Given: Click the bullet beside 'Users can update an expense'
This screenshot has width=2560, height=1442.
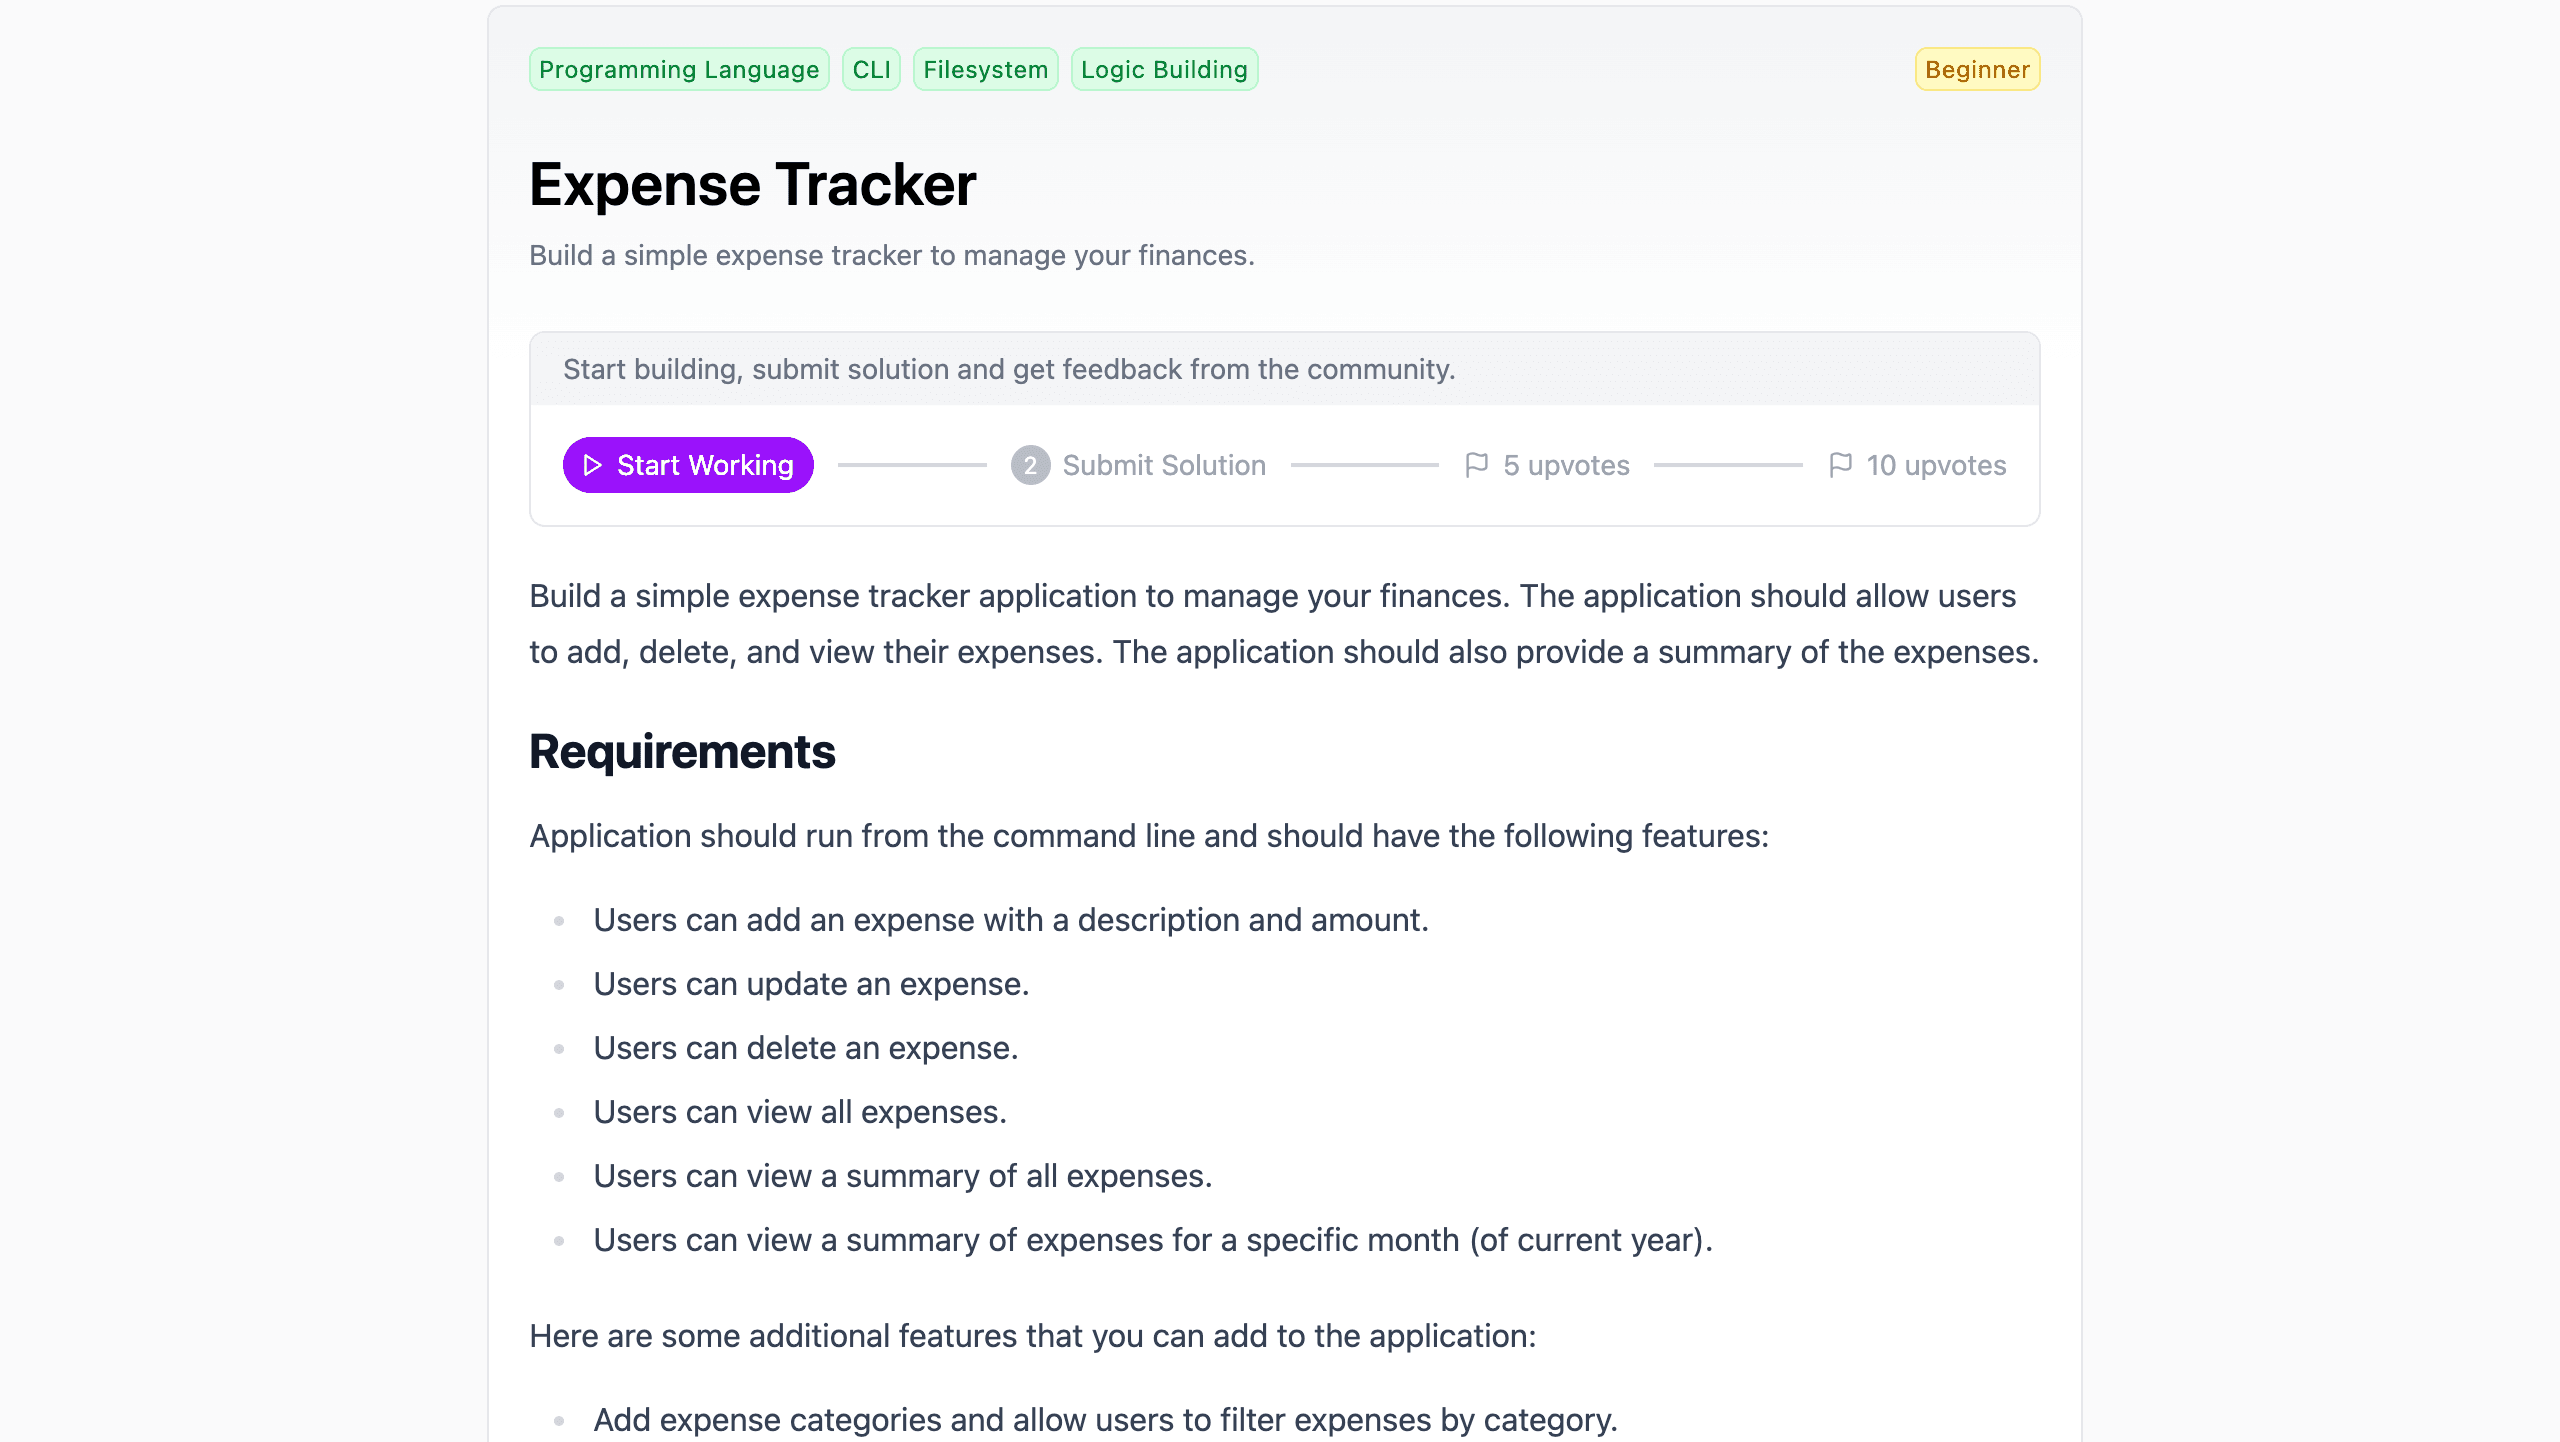Looking at the screenshot, I should [x=559, y=983].
